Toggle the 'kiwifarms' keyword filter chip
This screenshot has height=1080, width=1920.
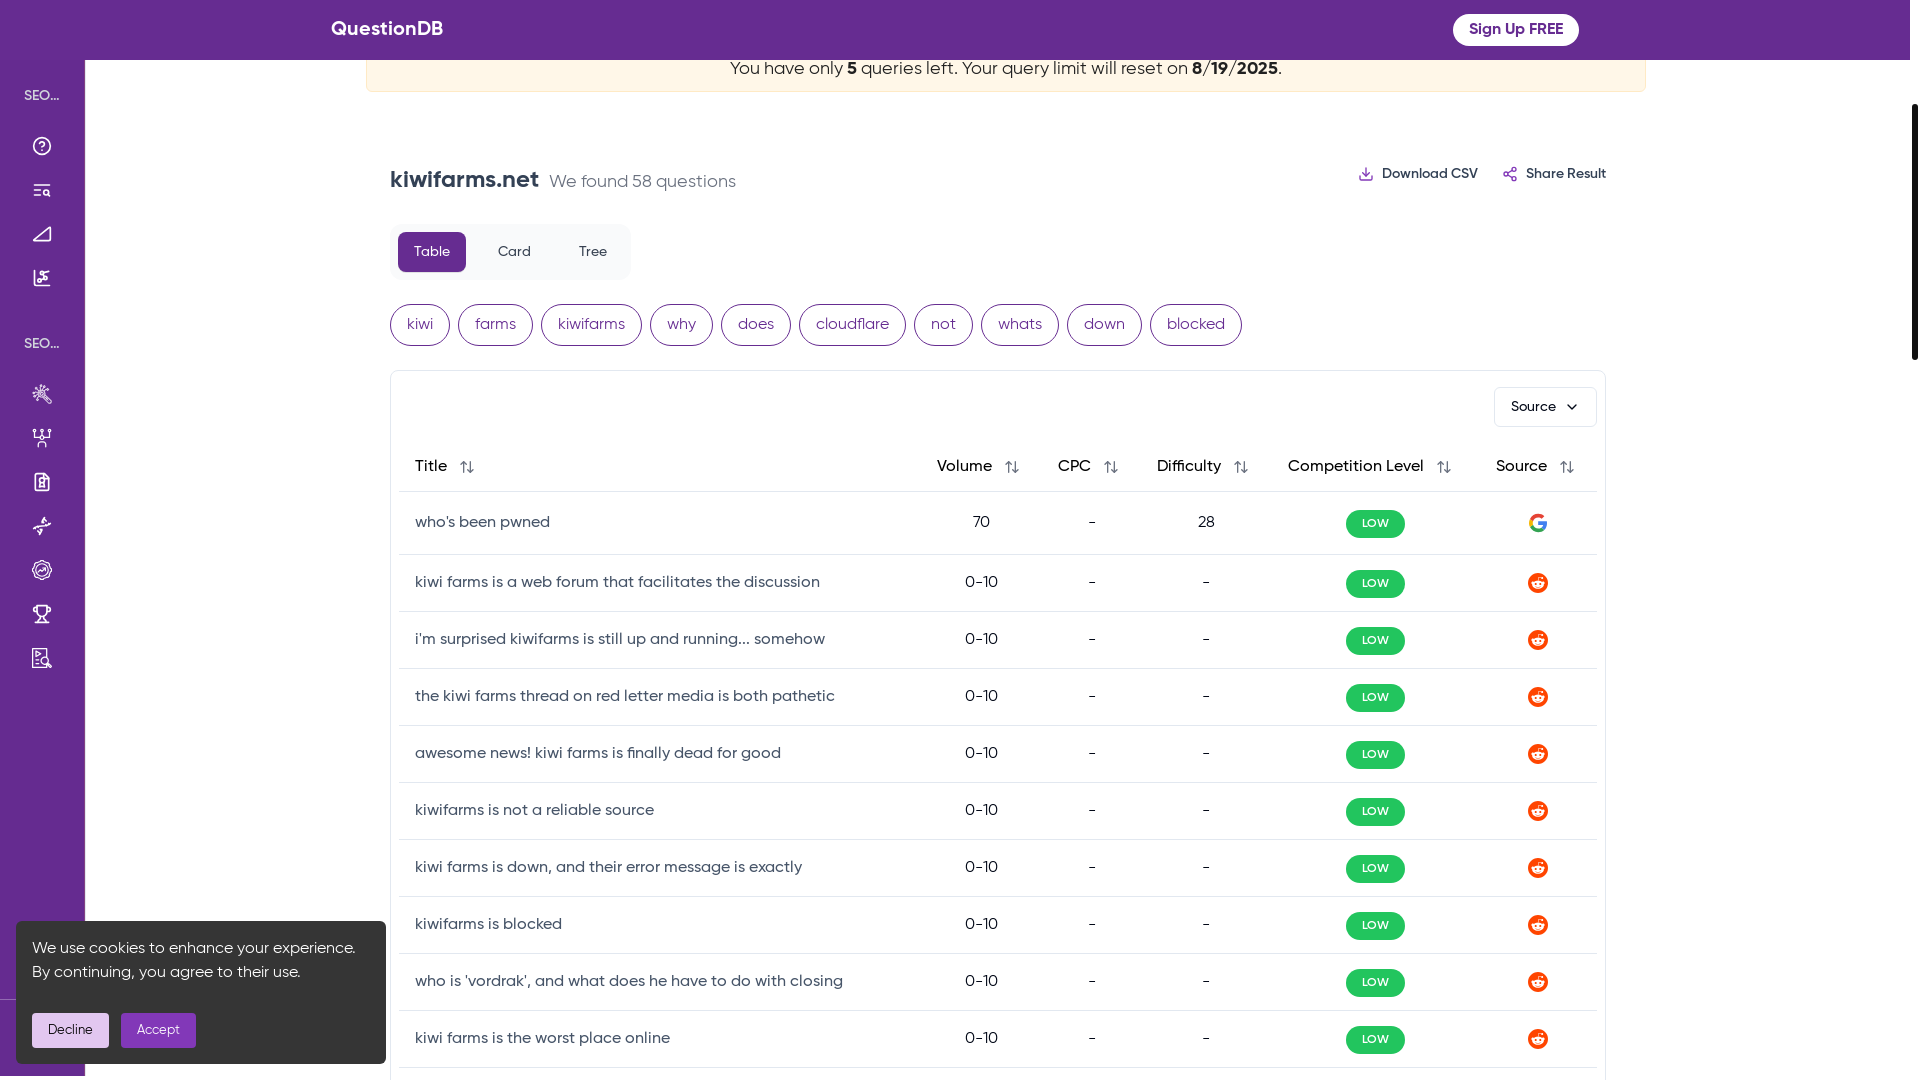click(x=591, y=325)
